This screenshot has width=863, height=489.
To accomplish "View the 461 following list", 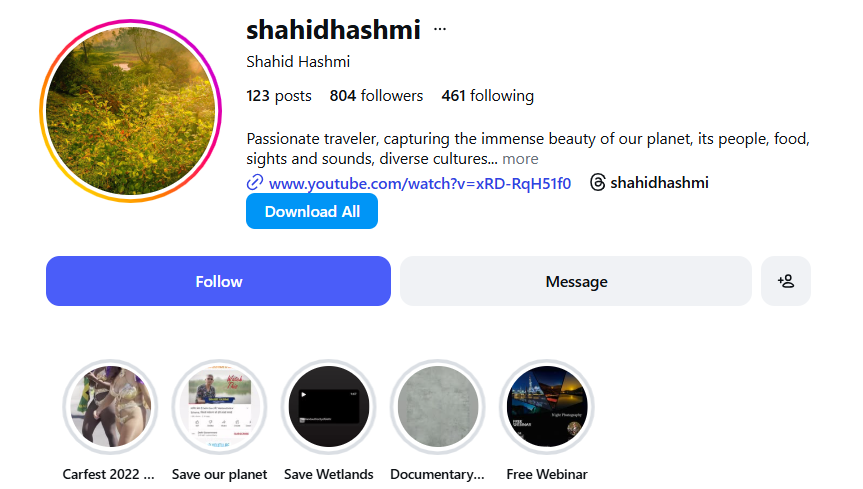I will pyautogui.click(x=488, y=96).
